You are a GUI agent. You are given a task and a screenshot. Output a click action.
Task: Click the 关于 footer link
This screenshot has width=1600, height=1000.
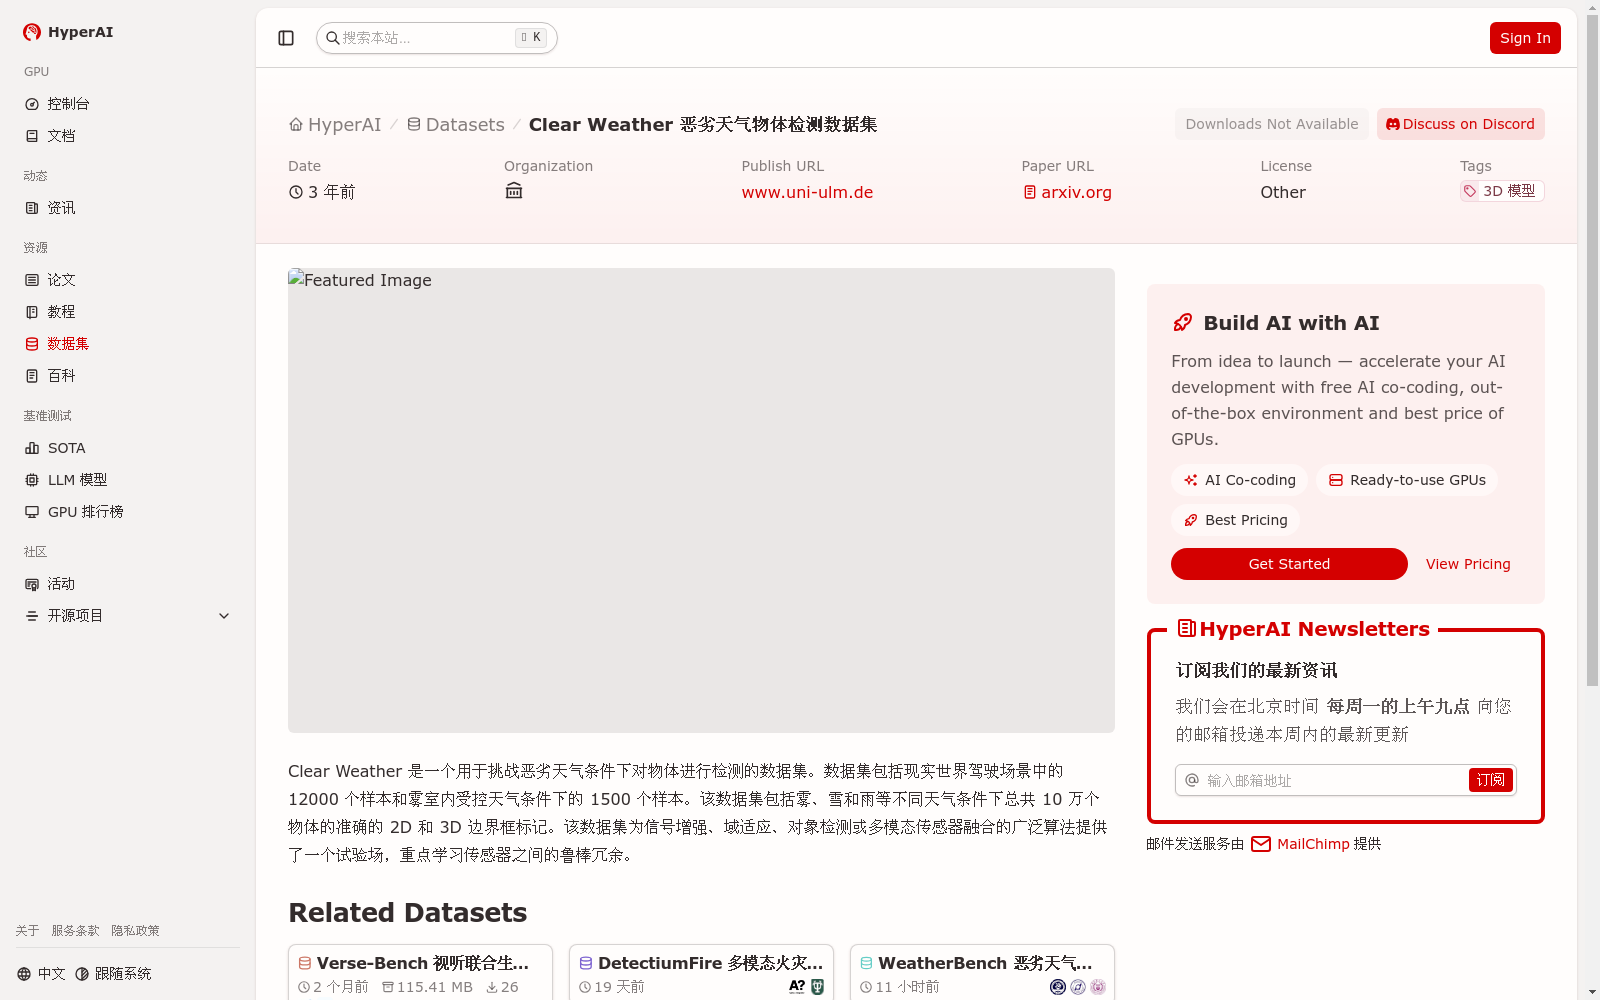27,931
